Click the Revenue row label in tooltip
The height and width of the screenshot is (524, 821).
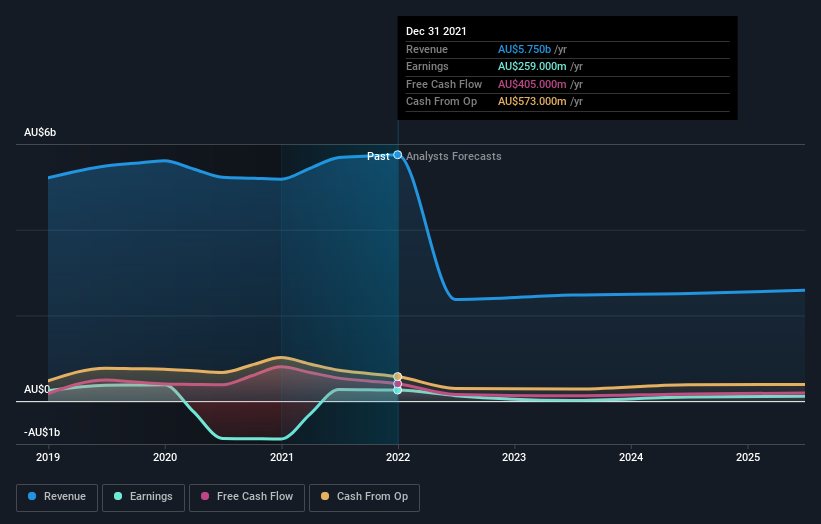[x=427, y=49]
